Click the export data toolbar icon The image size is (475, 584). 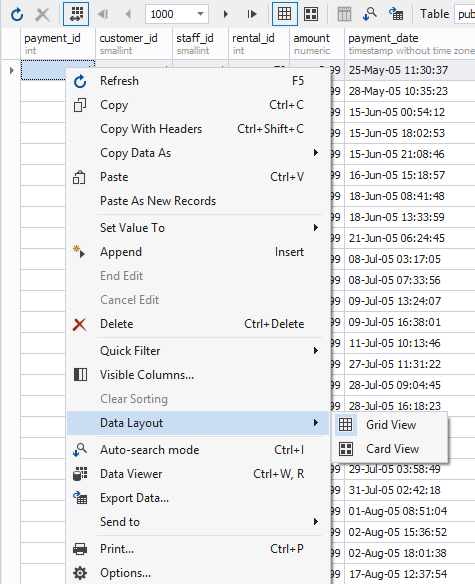pos(396,14)
